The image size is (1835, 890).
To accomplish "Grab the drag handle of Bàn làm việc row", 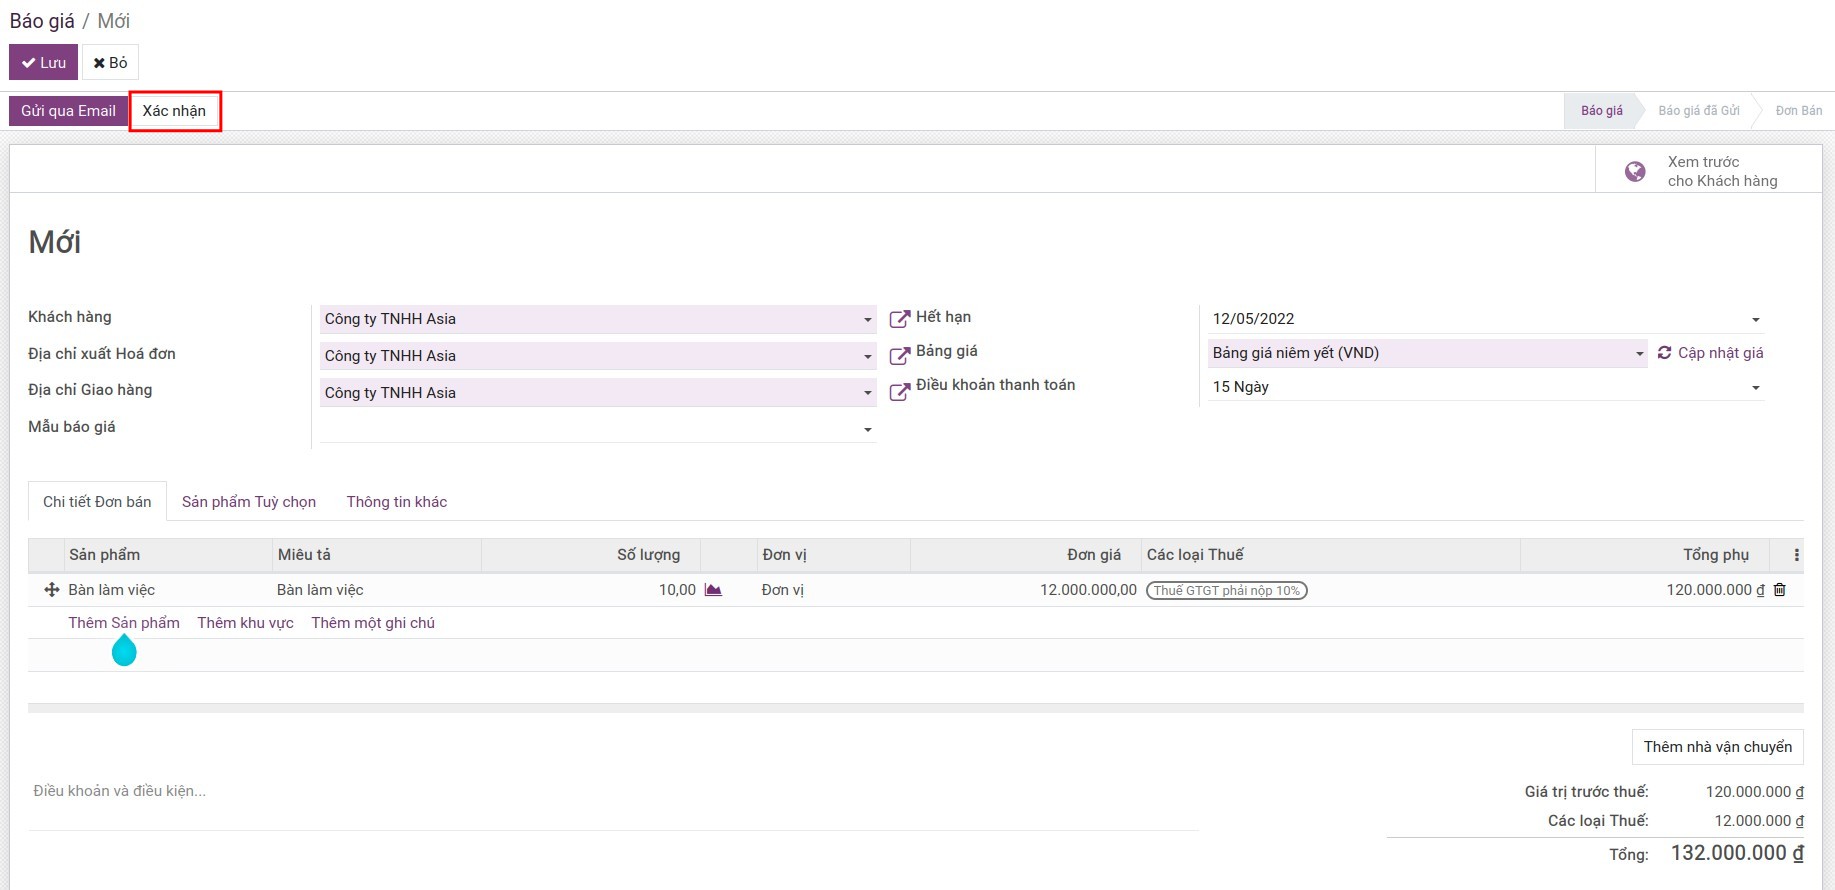I will point(52,590).
